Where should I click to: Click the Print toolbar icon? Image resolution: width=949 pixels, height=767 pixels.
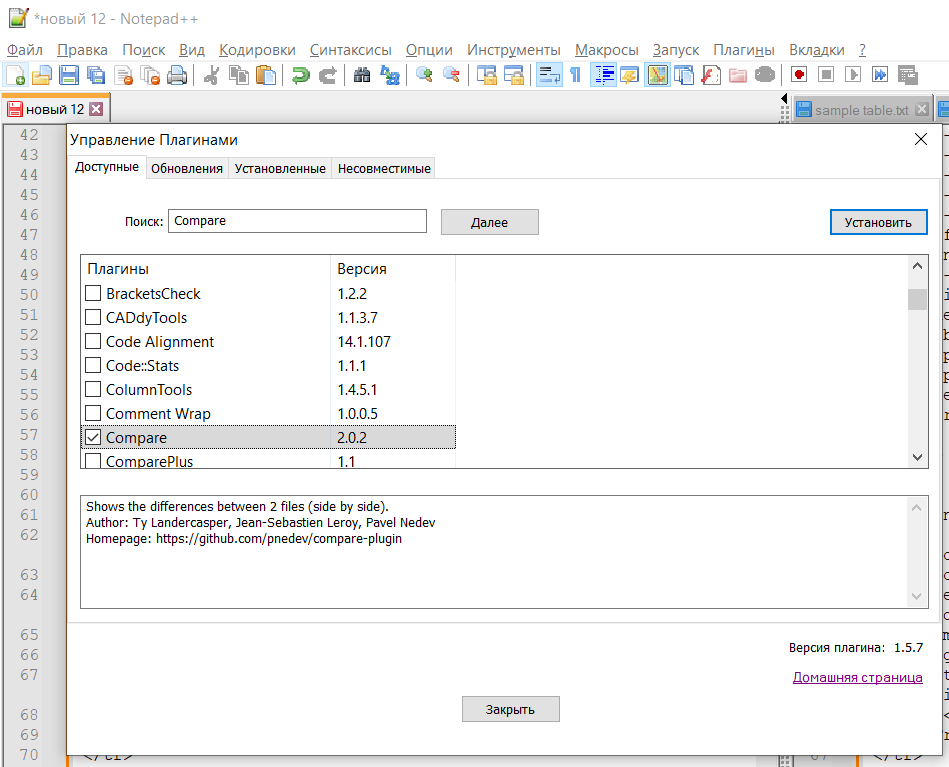[177, 75]
